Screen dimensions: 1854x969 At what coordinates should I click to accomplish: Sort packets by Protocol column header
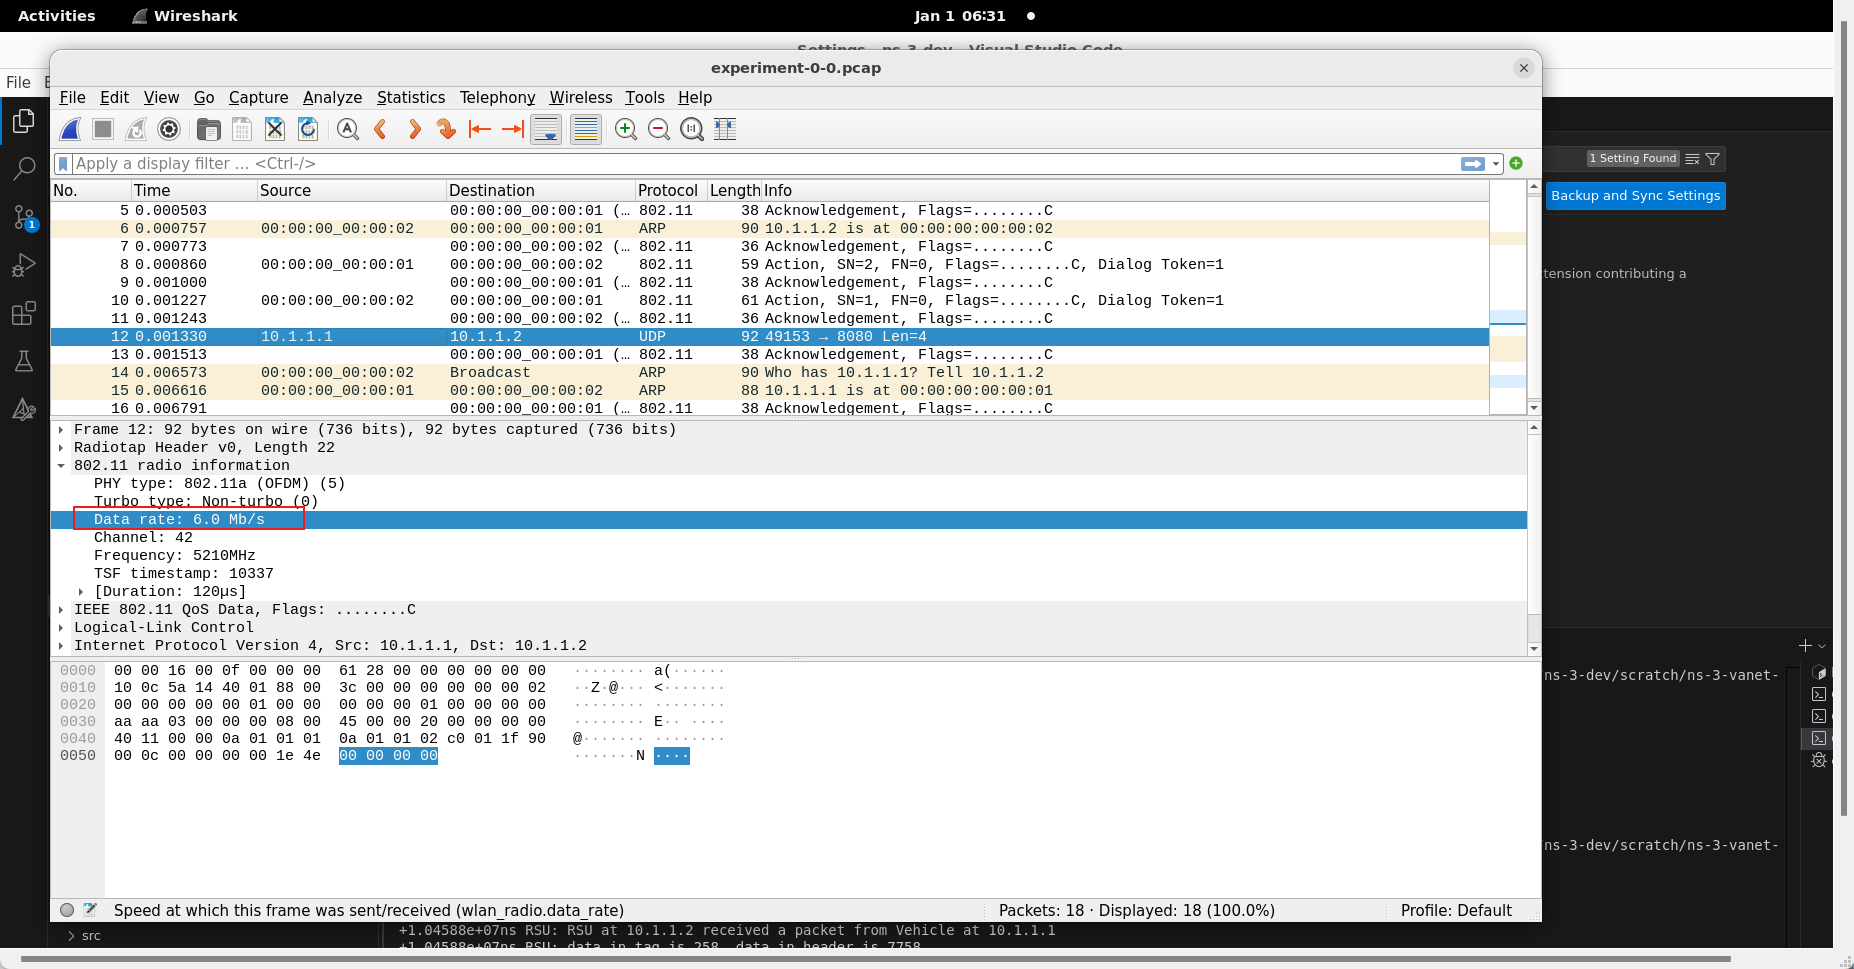tap(670, 190)
